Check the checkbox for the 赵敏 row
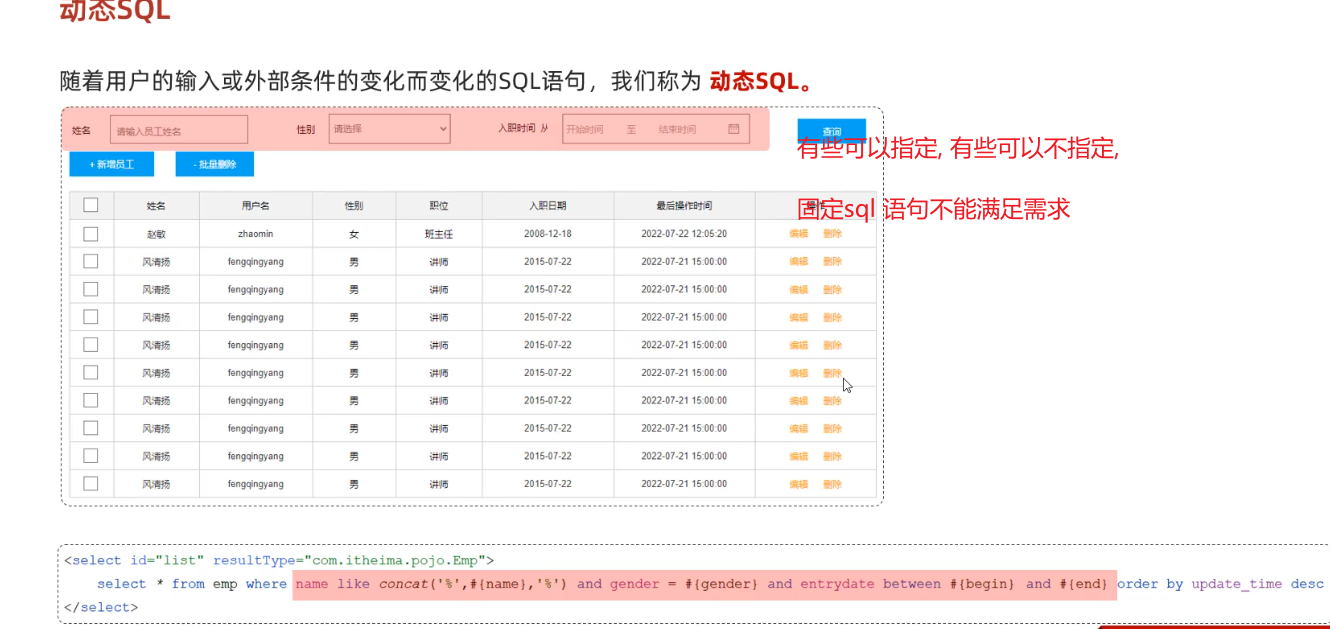 click(91, 234)
